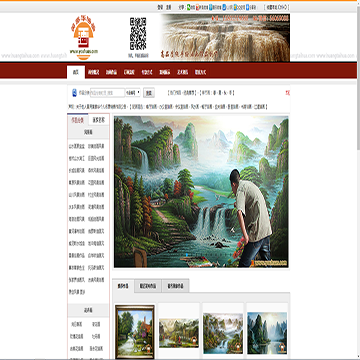Viewport: 360px width, 360px height.
Task: Click the bracketed link at top right
Action: point(276,7)
